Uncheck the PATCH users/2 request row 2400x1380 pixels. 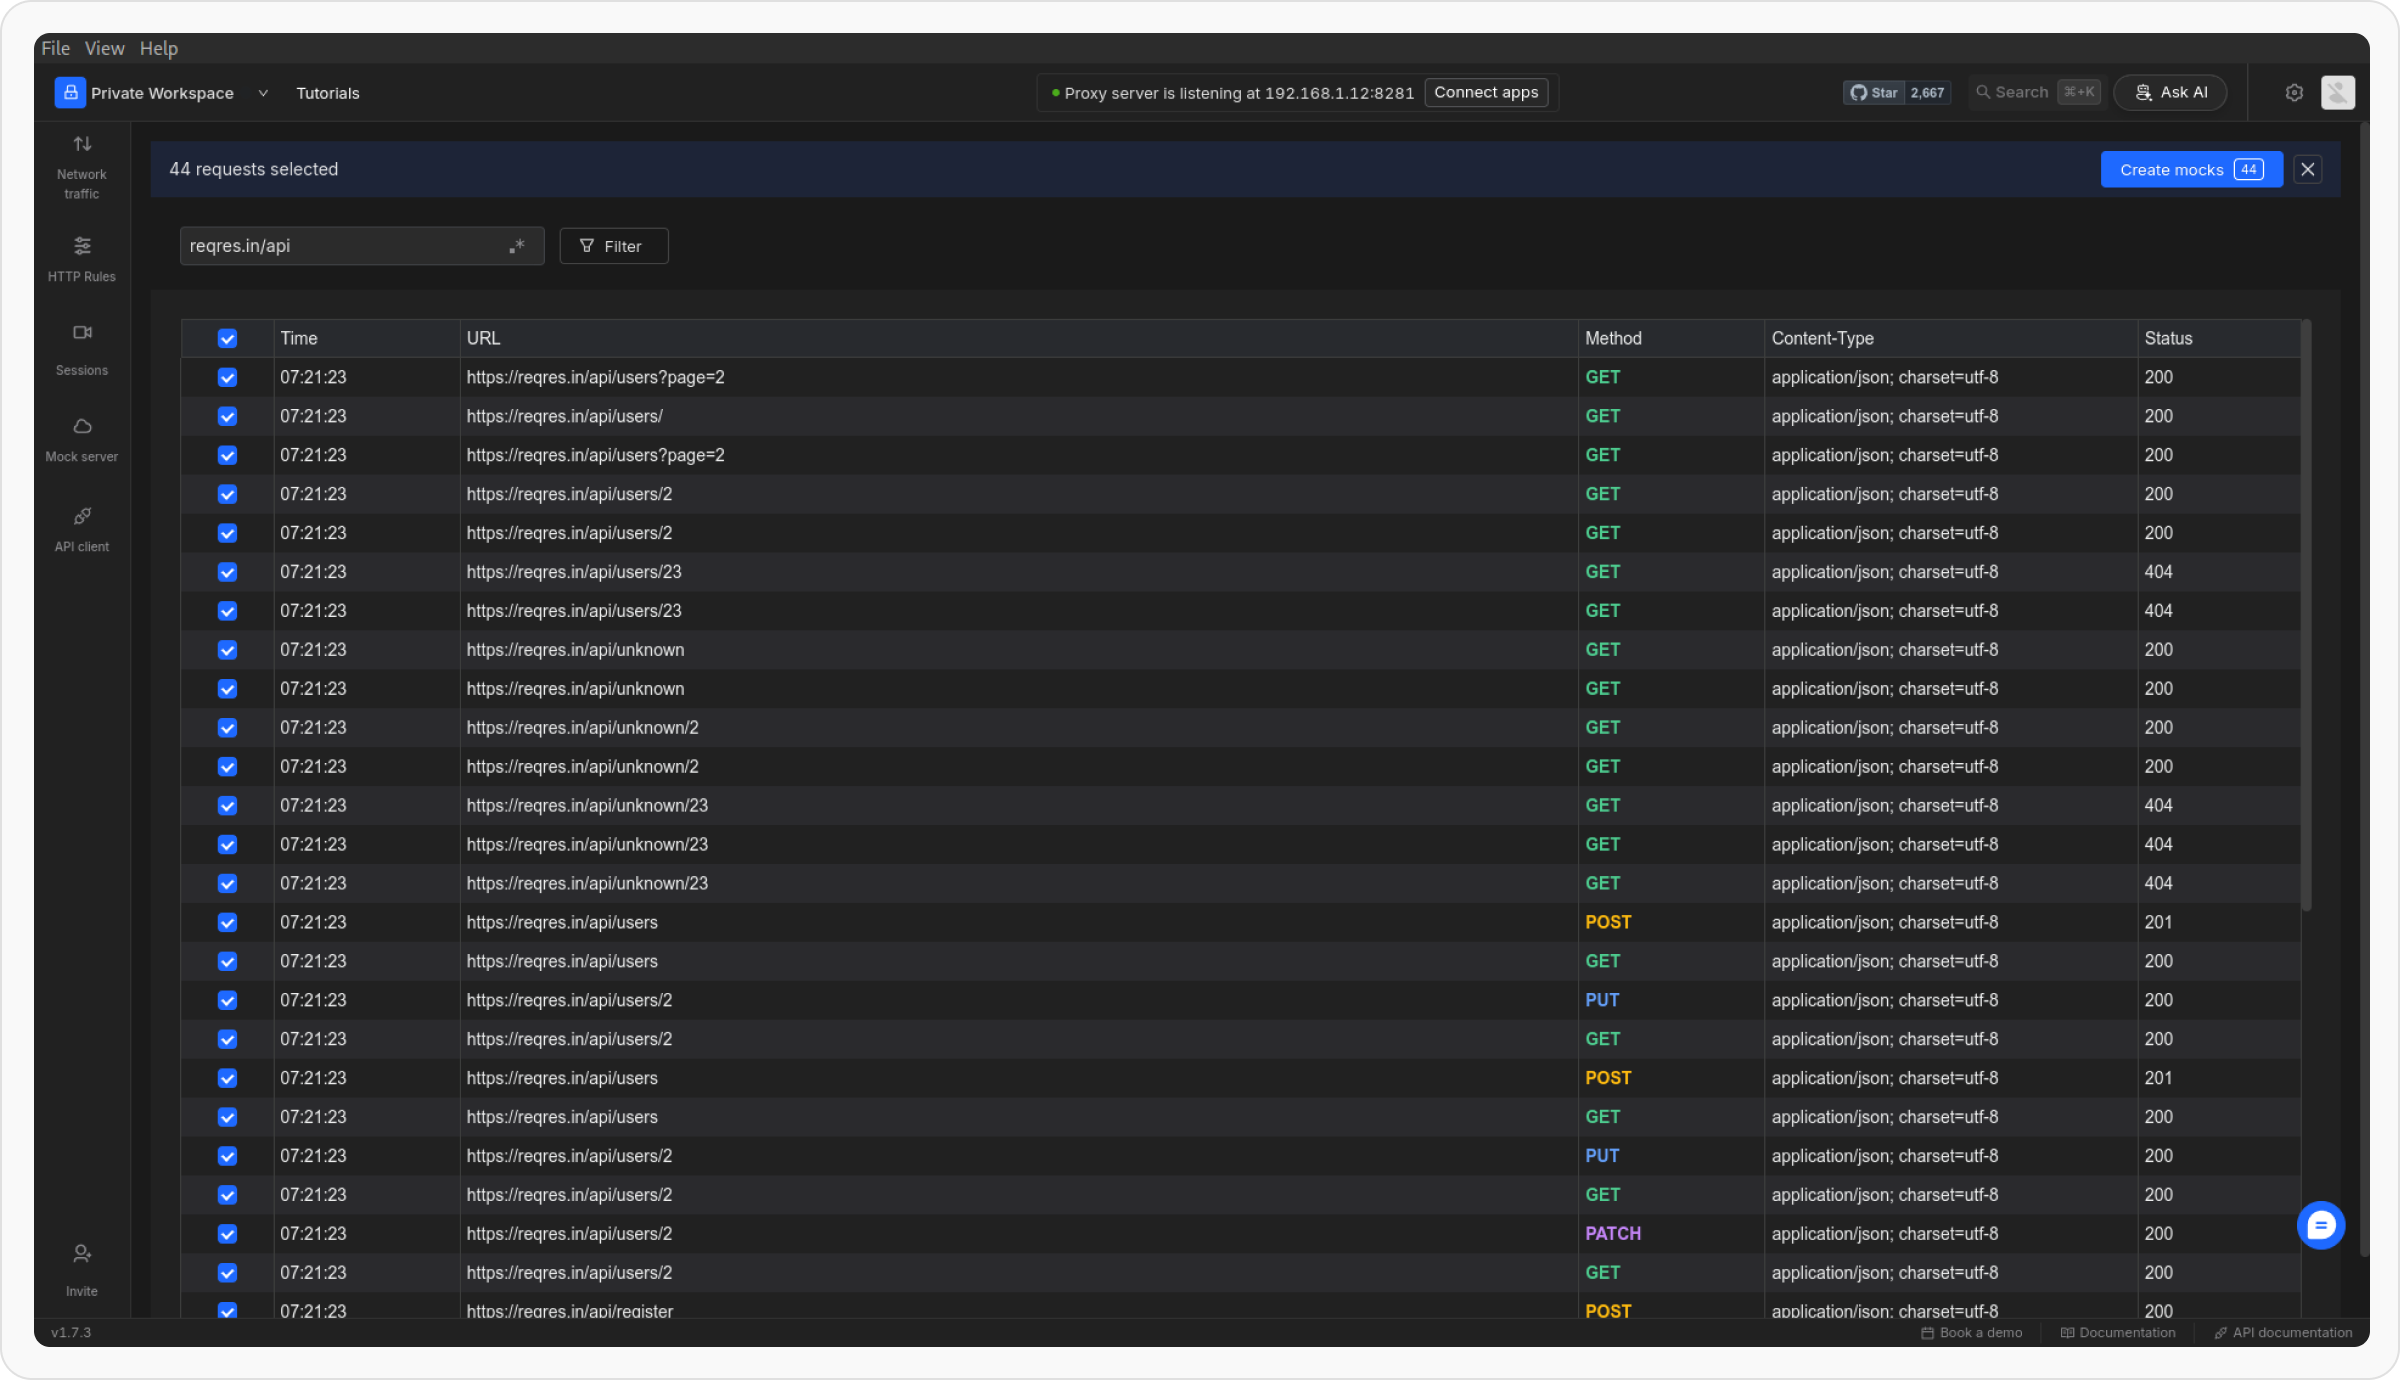click(228, 1234)
